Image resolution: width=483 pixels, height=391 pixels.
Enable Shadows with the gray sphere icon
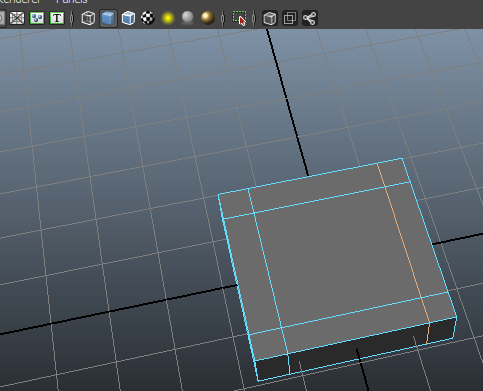188,18
